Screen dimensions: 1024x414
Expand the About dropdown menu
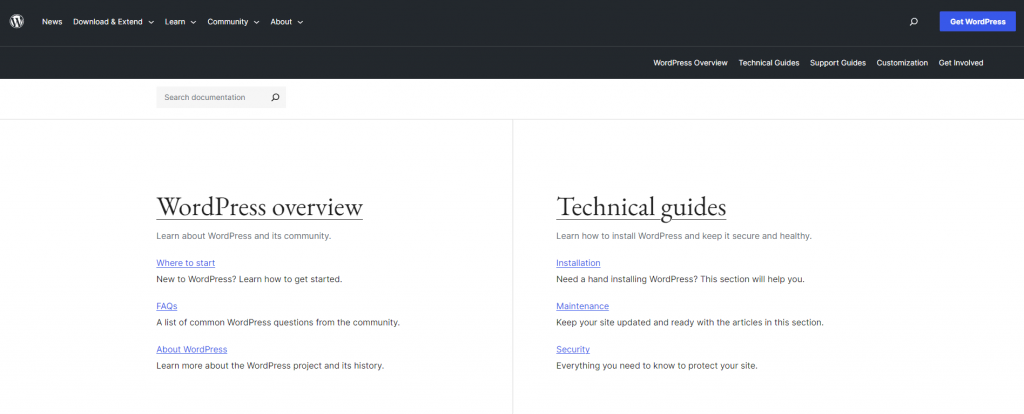[286, 22]
